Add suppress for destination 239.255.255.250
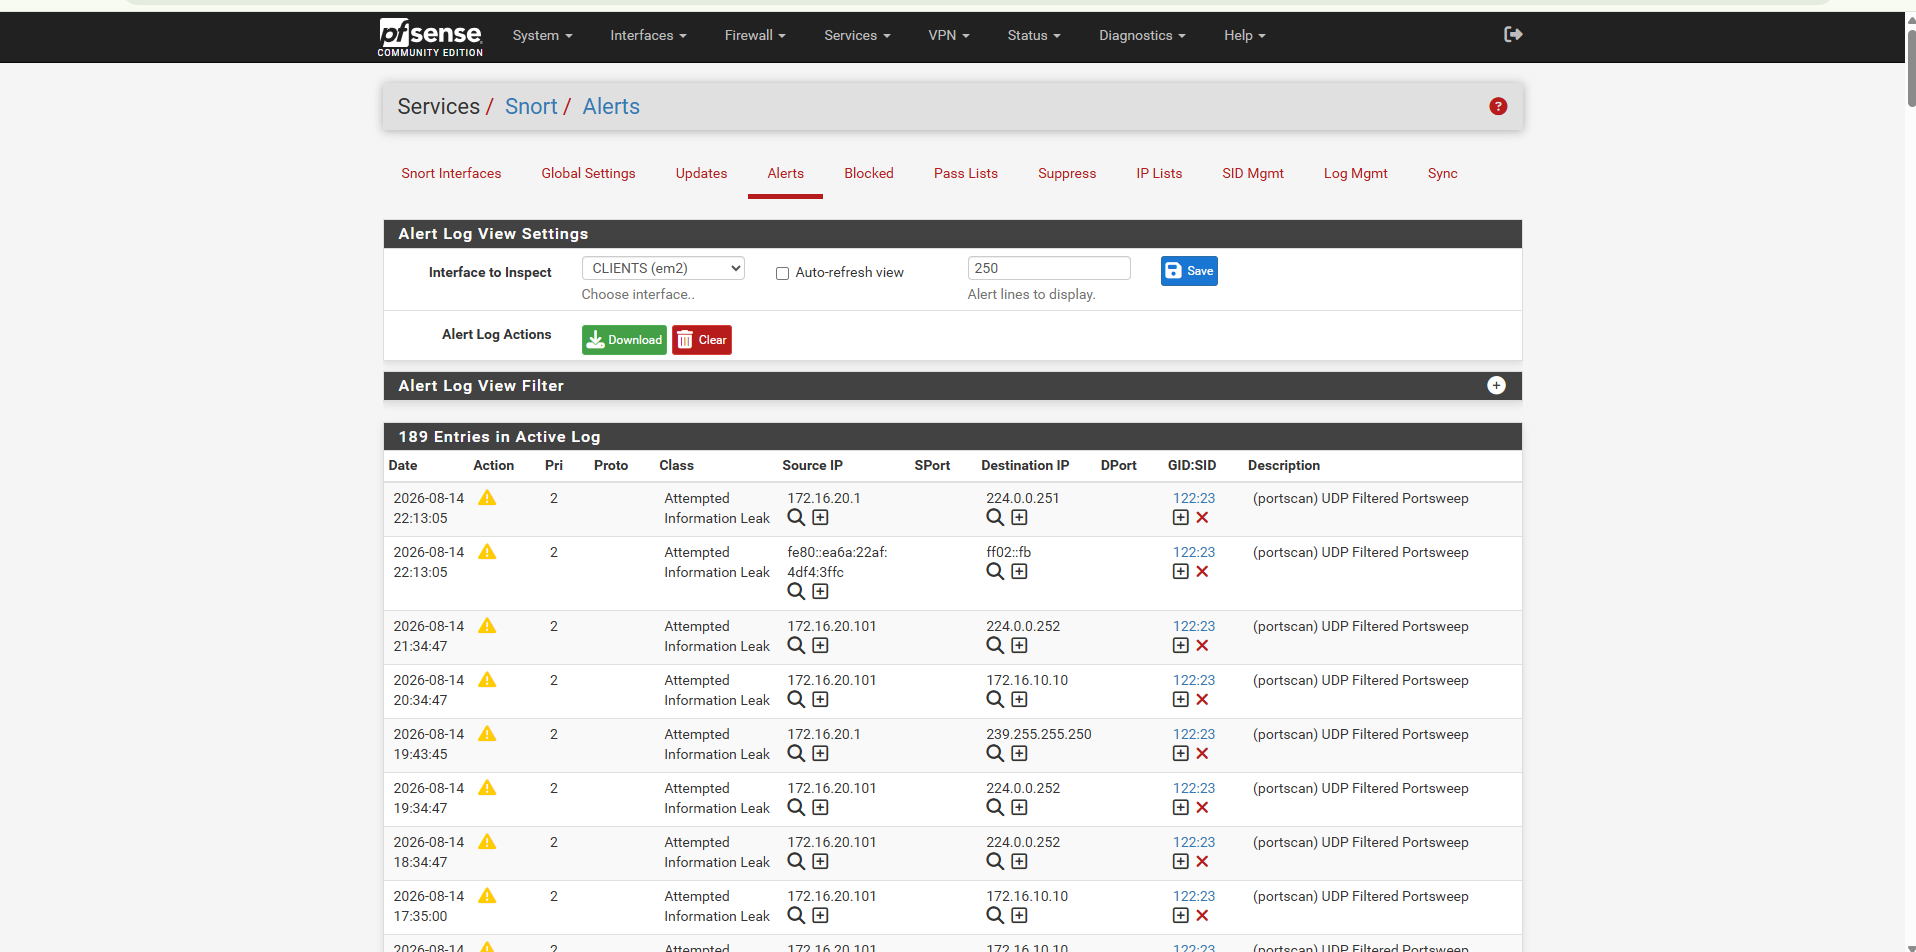 (x=1019, y=754)
